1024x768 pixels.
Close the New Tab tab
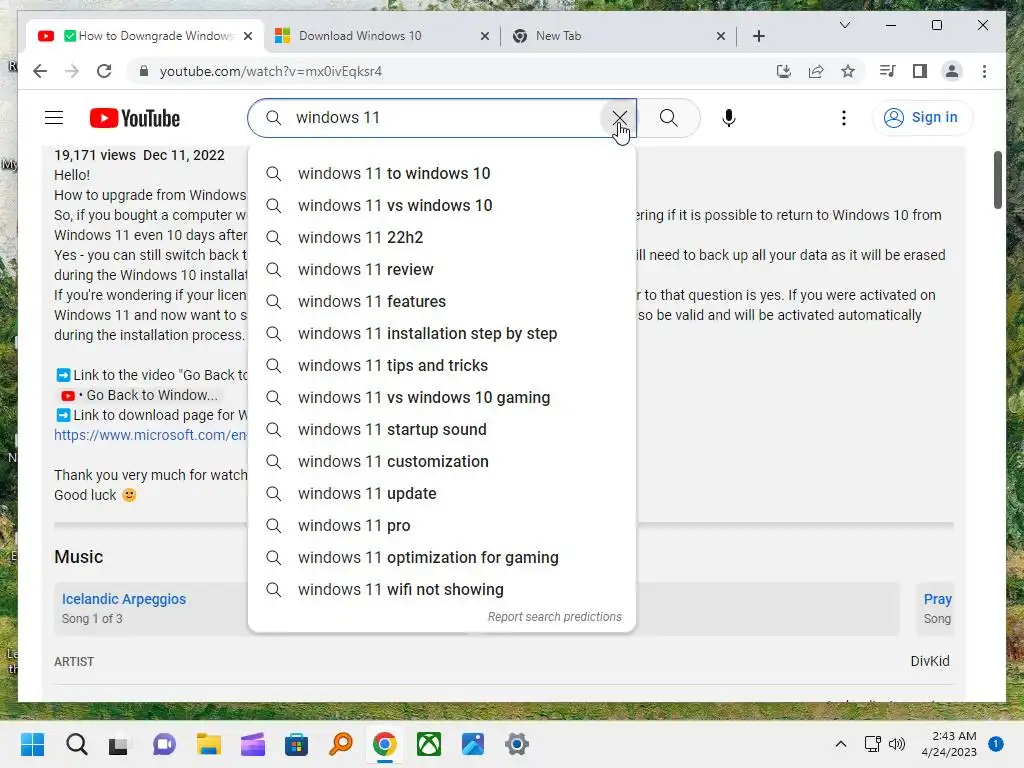pyautogui.click(x=721, y=36)
